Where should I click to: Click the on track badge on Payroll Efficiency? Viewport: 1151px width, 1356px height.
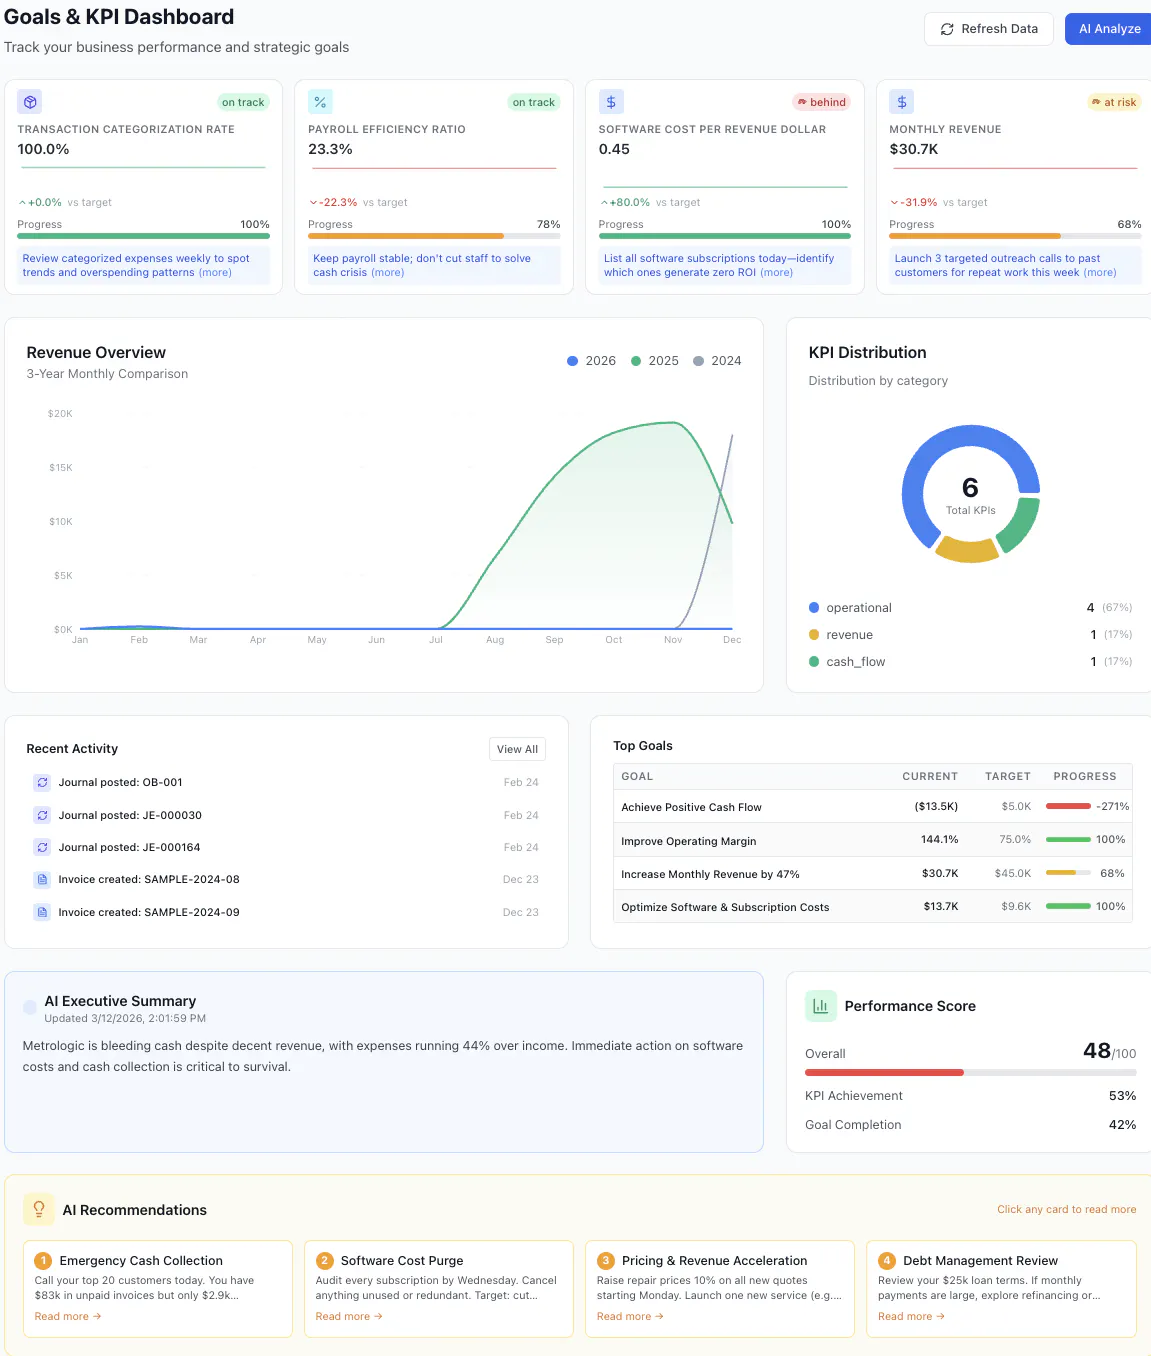534,102
